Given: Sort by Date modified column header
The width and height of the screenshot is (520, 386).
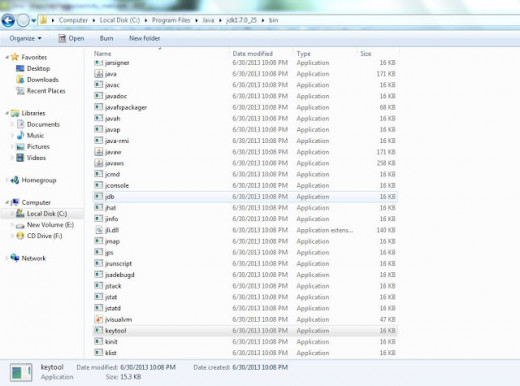Looking at the screenshot, I should [253, 54].
